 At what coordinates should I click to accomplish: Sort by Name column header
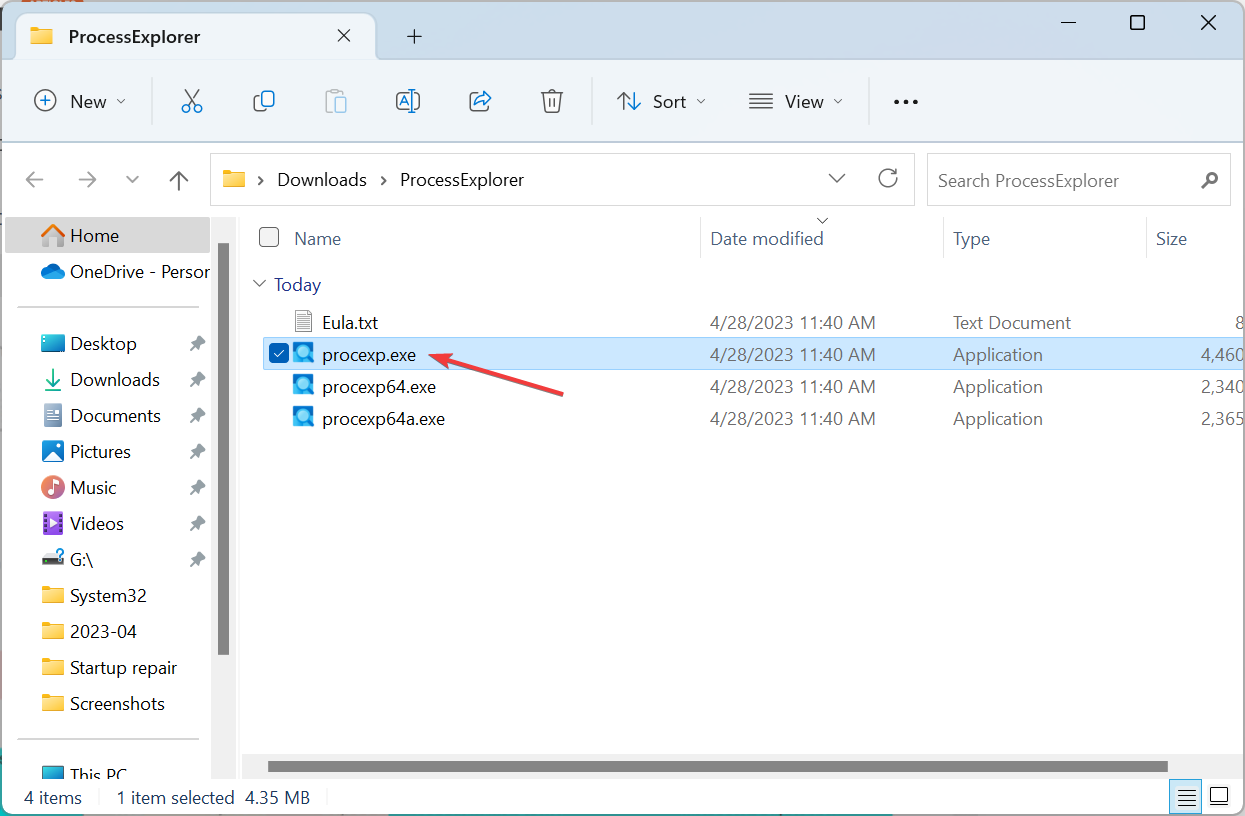(x=318, y=238)
